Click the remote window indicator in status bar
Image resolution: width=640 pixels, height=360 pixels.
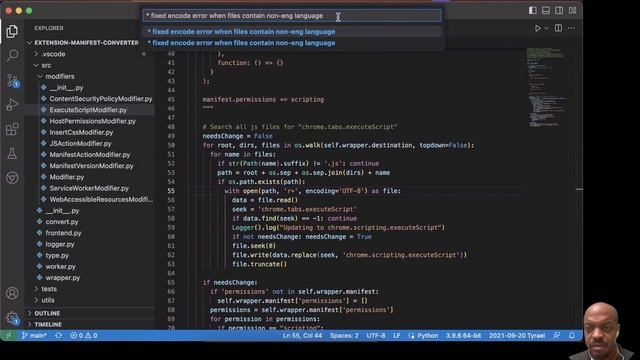[8, 336]
